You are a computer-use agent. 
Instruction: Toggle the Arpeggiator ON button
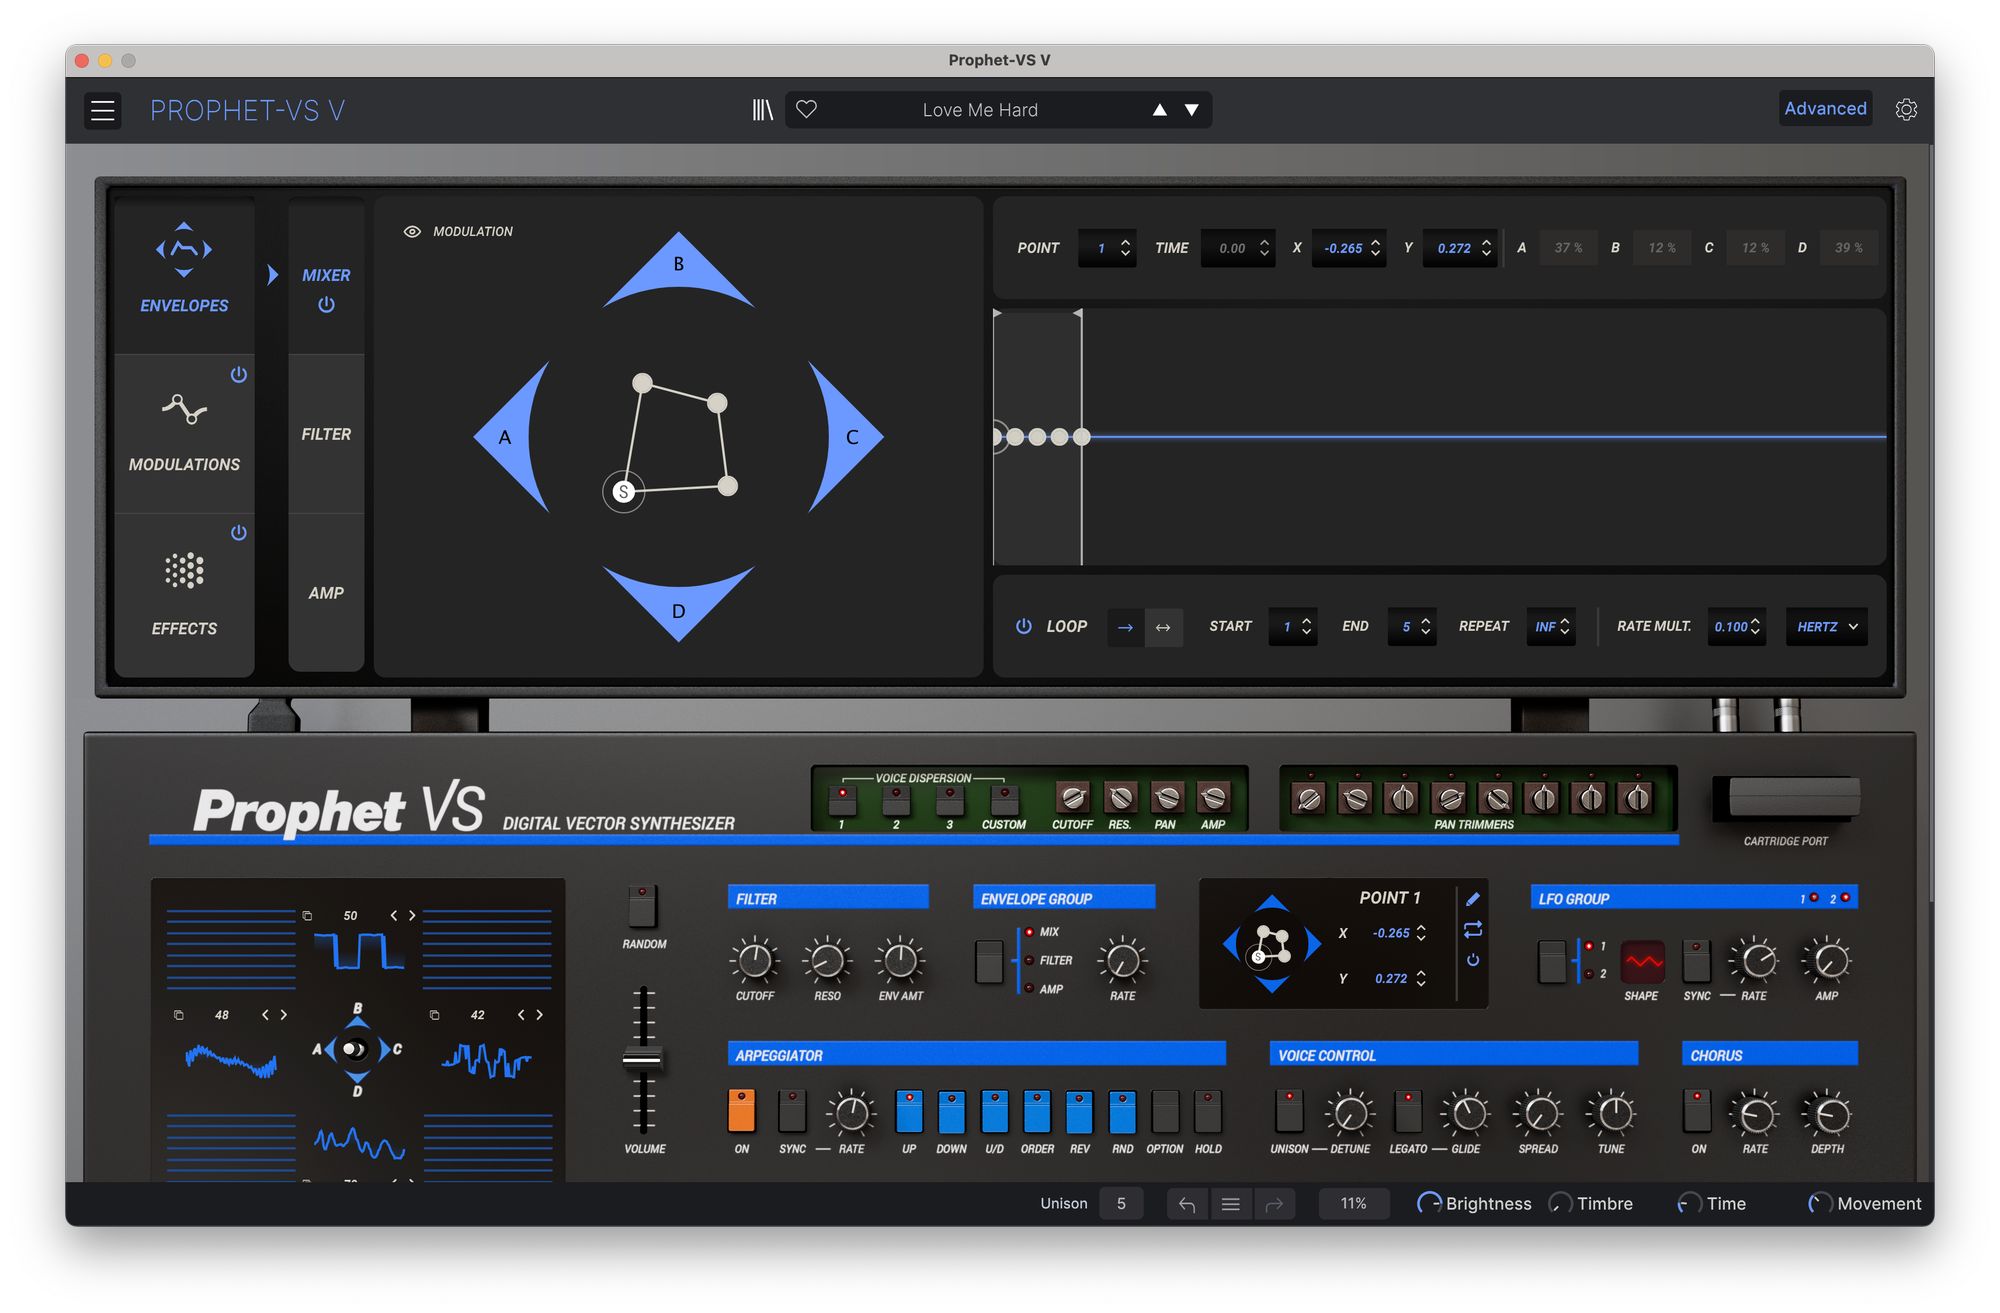(x=741, y=1111)
